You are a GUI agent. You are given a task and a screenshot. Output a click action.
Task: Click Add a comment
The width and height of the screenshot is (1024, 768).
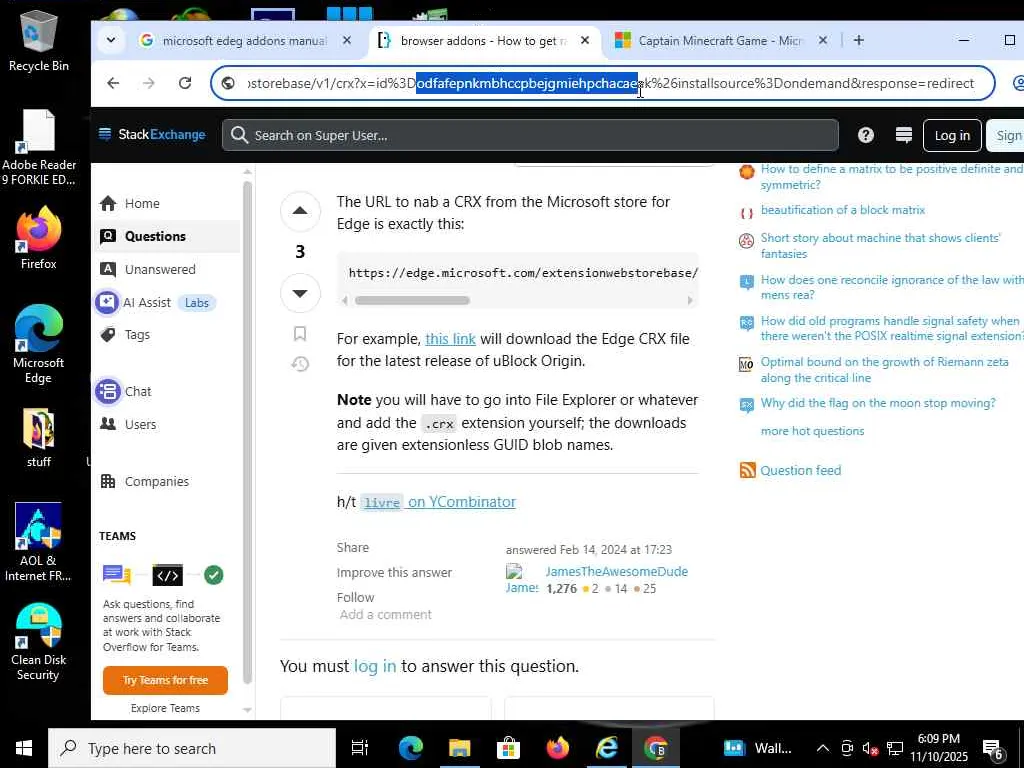coord(385,615)
